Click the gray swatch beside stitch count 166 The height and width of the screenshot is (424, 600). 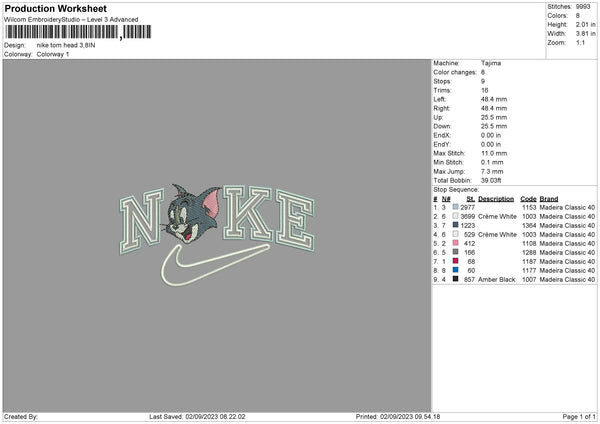455,252
